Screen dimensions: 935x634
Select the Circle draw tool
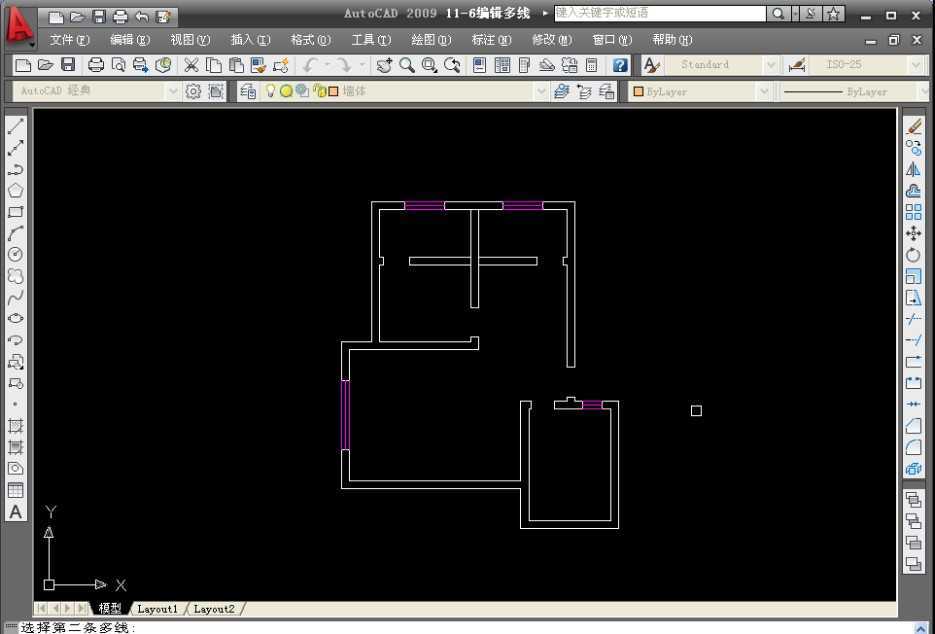[16, 255]
